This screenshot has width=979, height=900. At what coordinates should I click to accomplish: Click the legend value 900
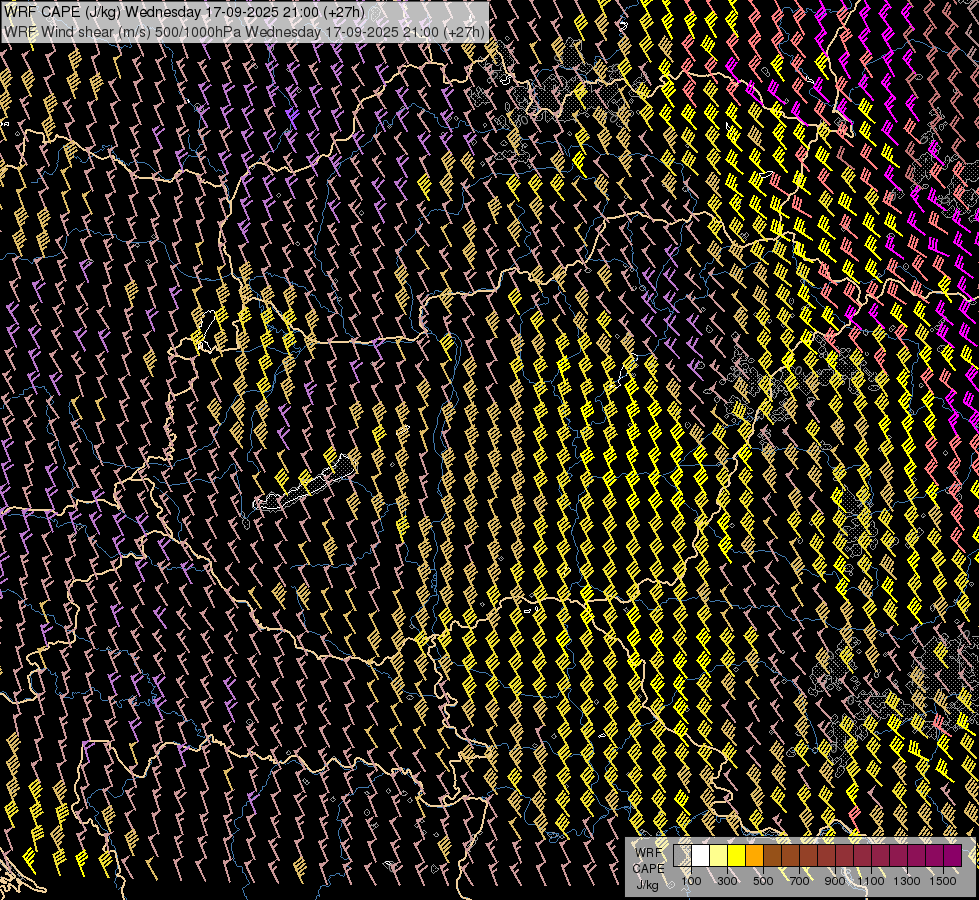click(835, 881)
